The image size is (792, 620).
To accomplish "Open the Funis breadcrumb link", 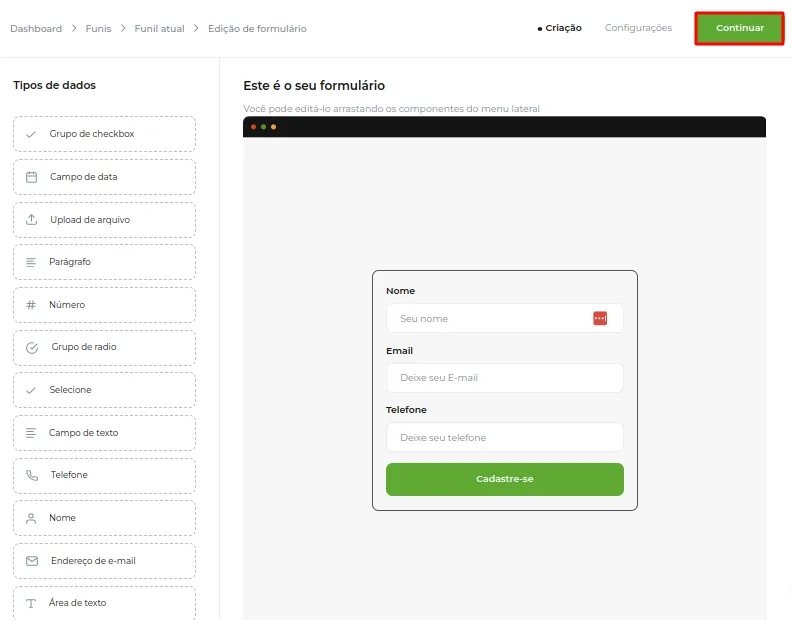I will click(x=98, y=28).
